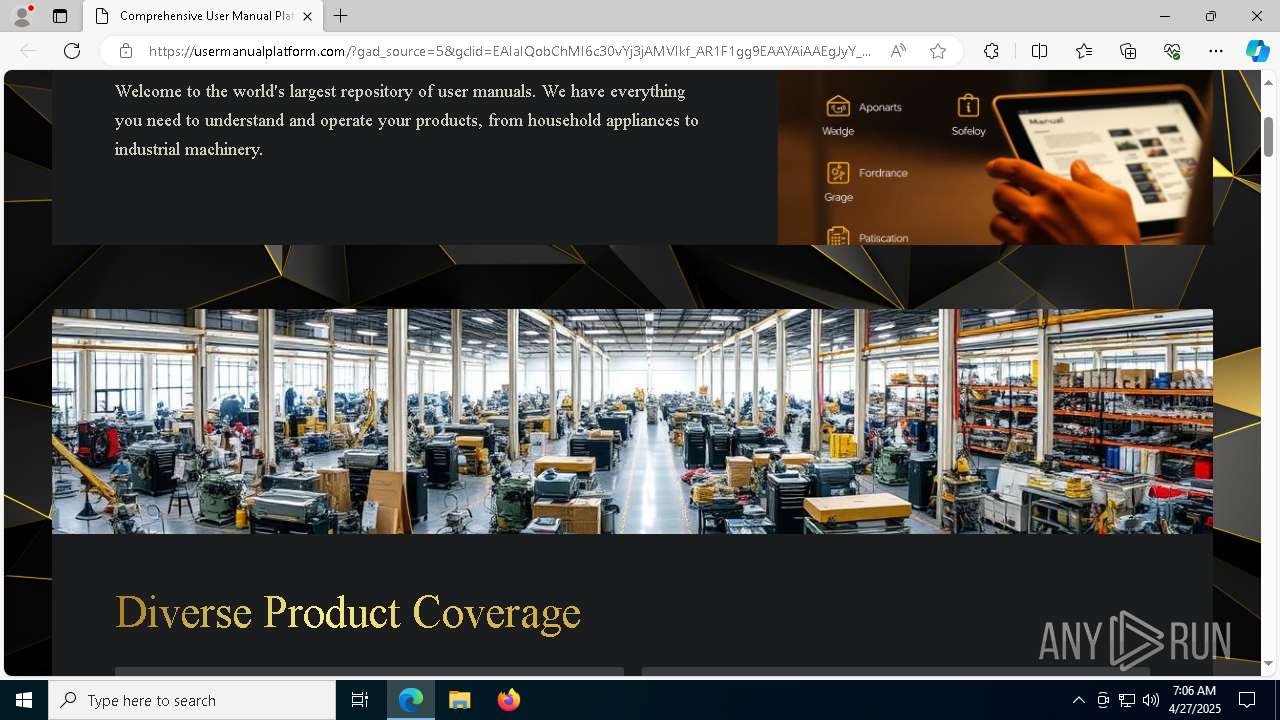Open the Collections icon

1128,51
